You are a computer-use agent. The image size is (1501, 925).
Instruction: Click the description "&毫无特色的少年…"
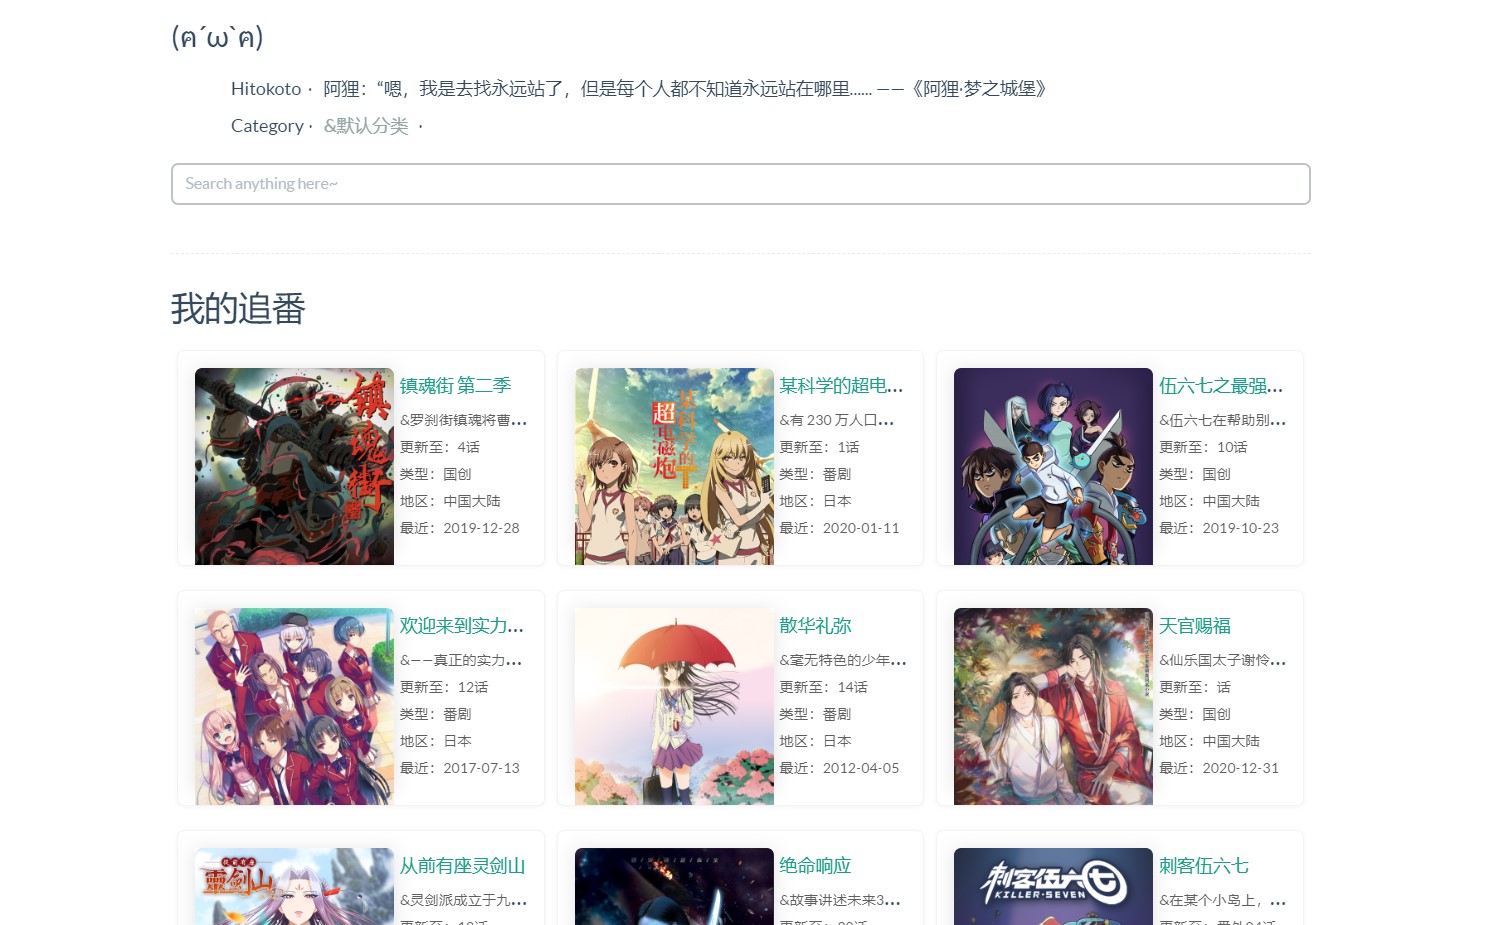(843, 660)
